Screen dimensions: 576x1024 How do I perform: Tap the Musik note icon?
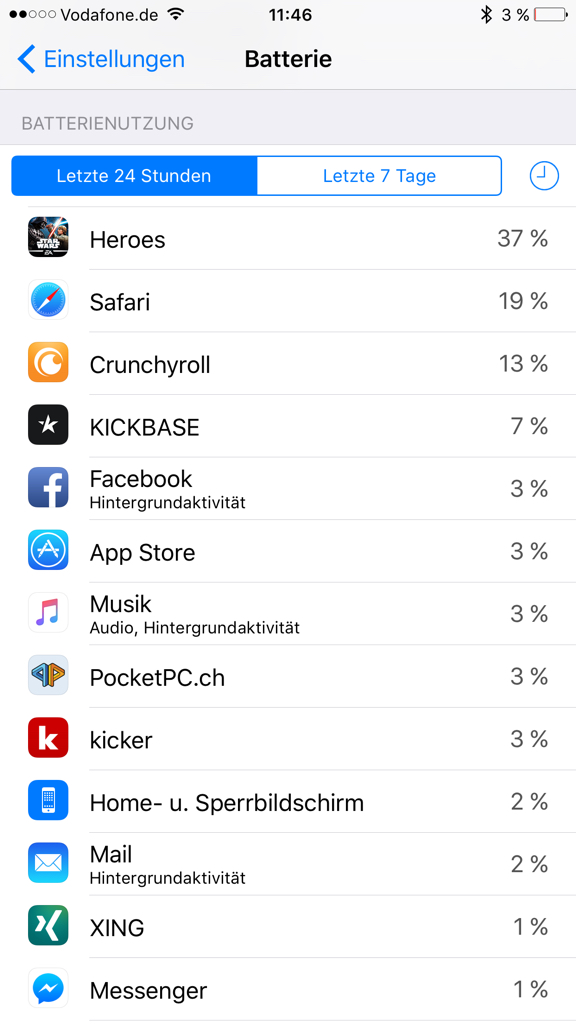click(48, 613)
